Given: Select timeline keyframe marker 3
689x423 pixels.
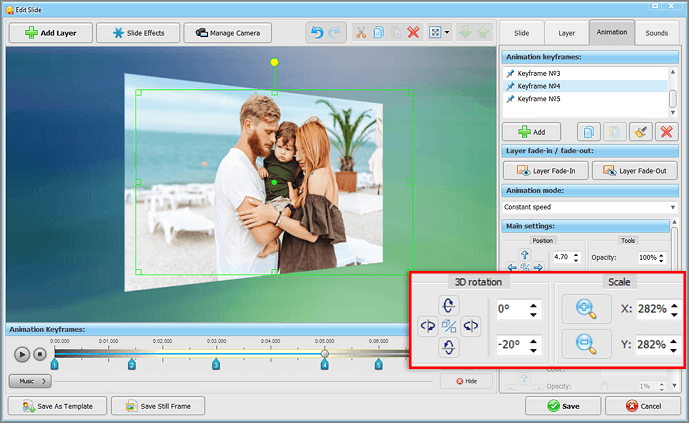Looking at the screenshot, I should pos(216,364).
